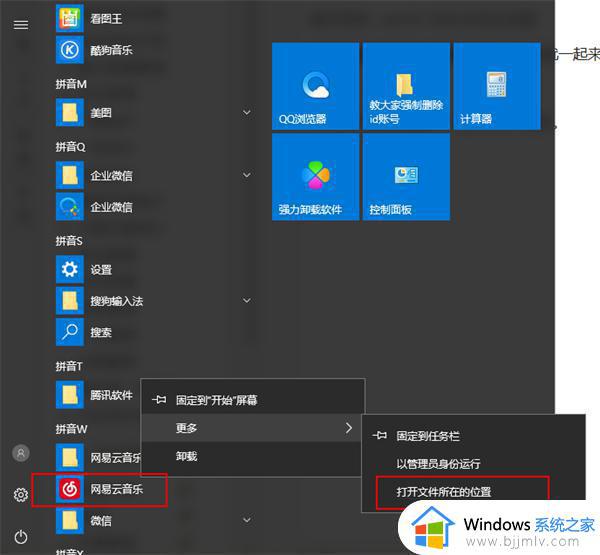
Task: Launch the 看图王 app icon
Action: click(70, 18)
